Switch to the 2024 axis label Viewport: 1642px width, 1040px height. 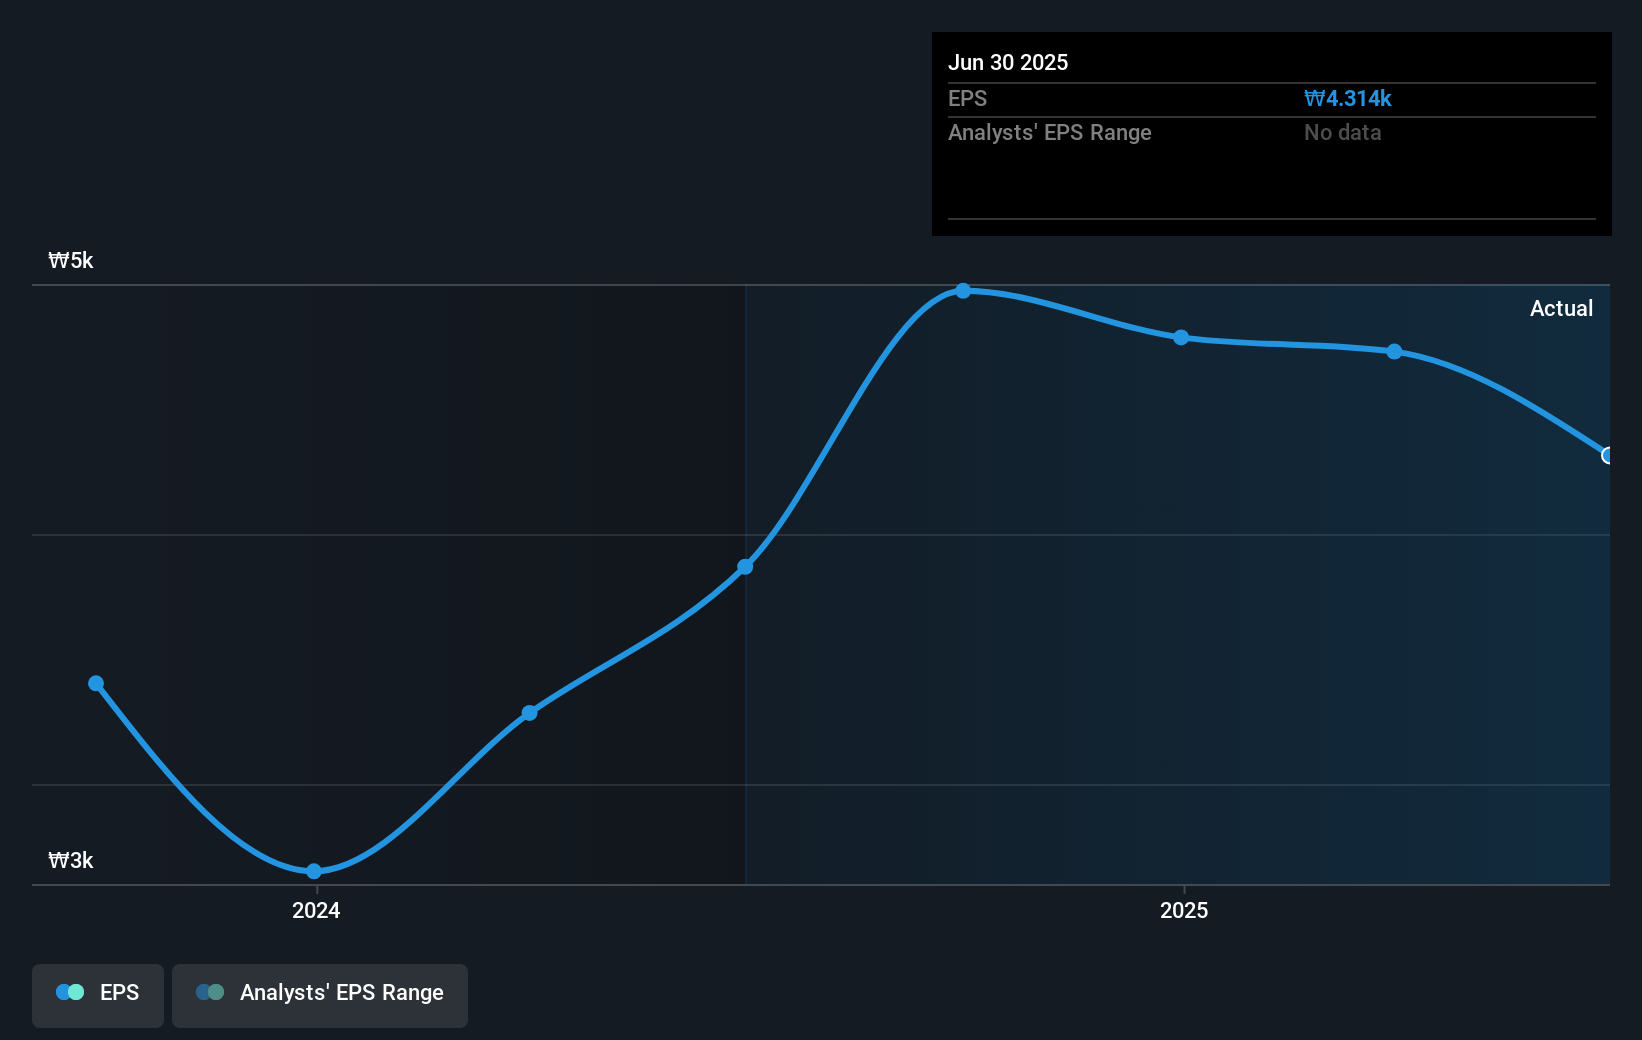click(314, 910)
